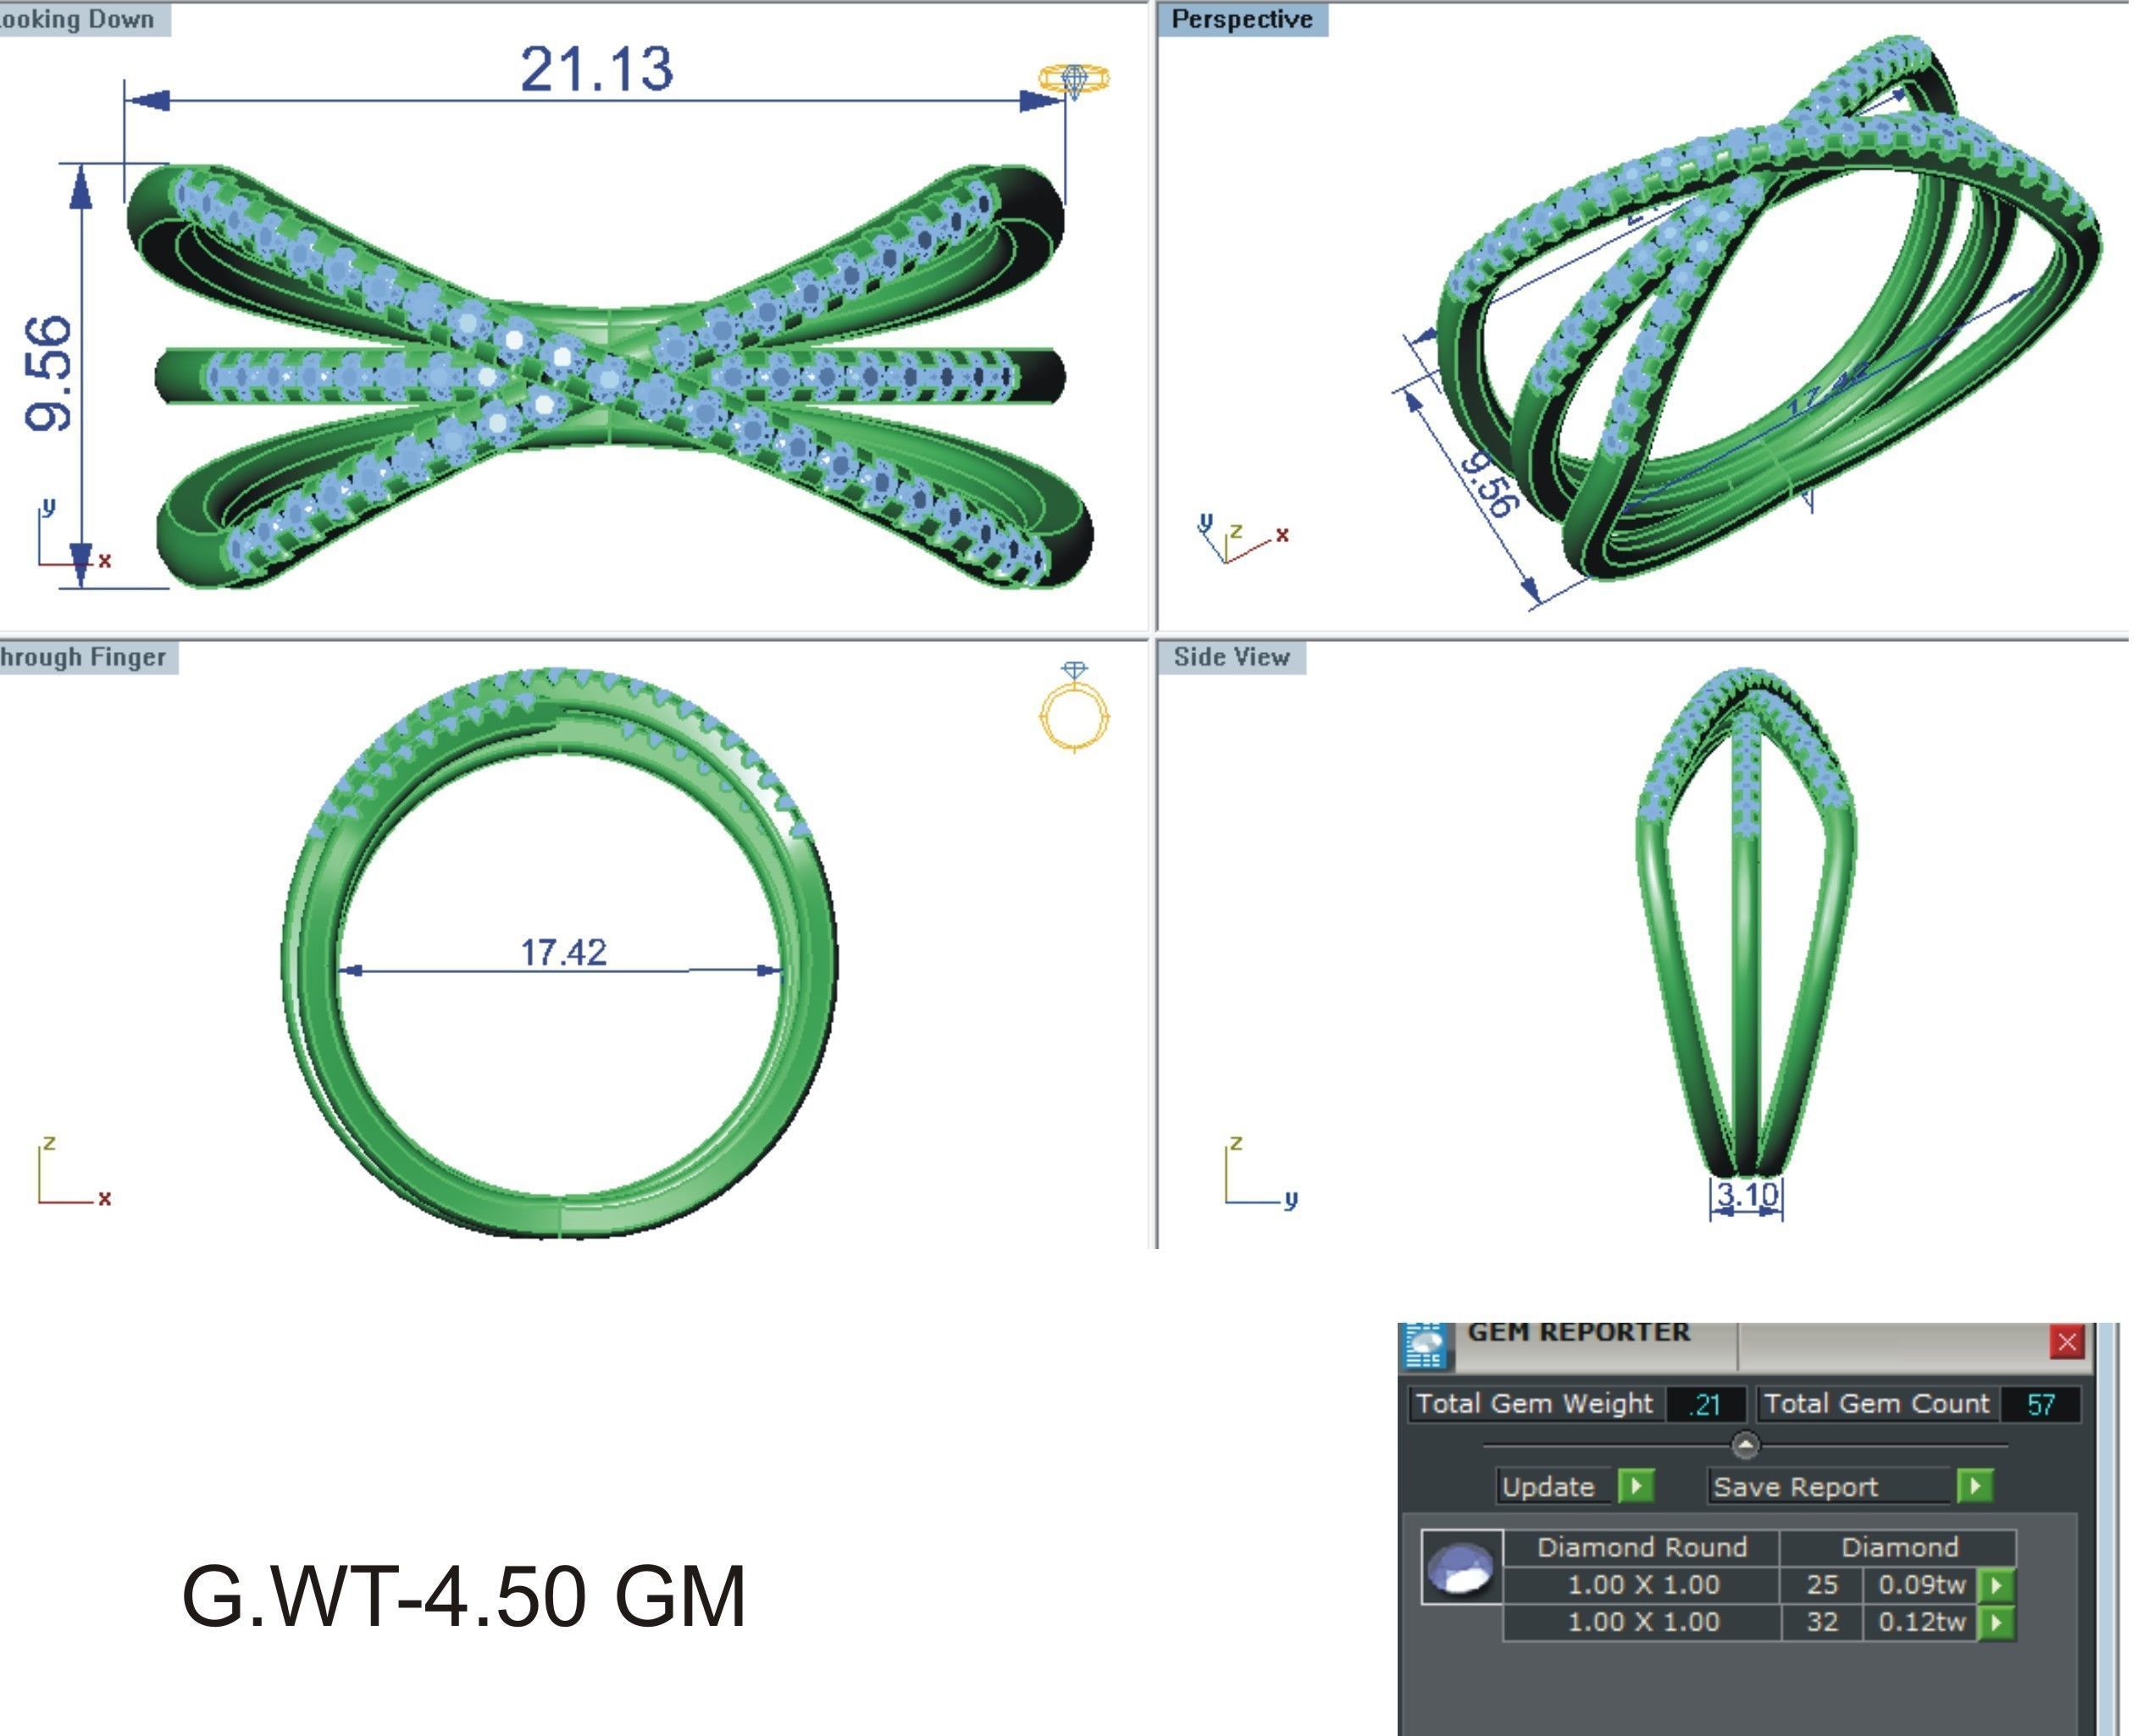Viewport: 2138px width, 1736px height.
Task: Click the Save Report button label
Action: 1795,1487
